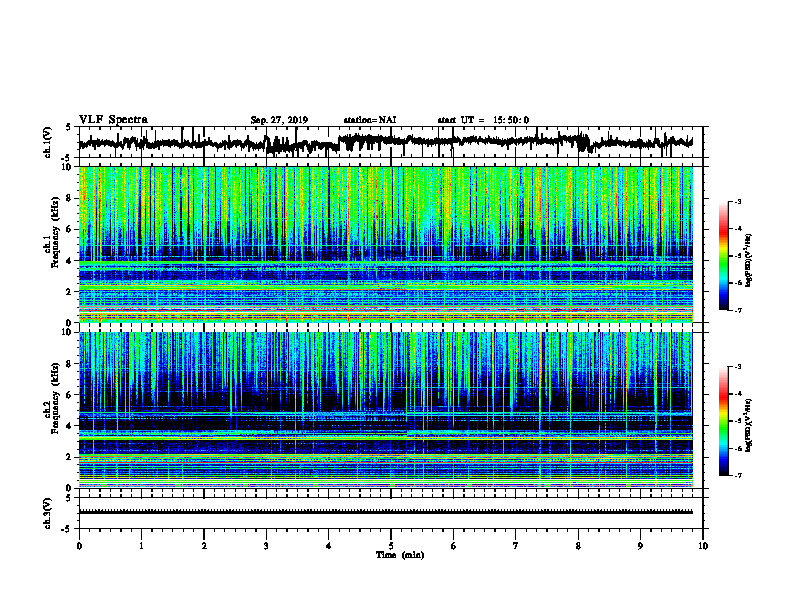The width and height of the screenshot is (792, 612).
Task: Click the "ch.3(V)" waveform axis label
Action: click(48, 513)
